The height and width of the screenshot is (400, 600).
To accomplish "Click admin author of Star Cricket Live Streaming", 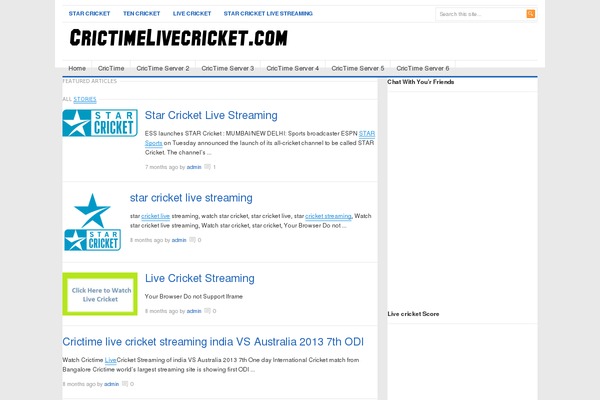I will tap(194, 167).
